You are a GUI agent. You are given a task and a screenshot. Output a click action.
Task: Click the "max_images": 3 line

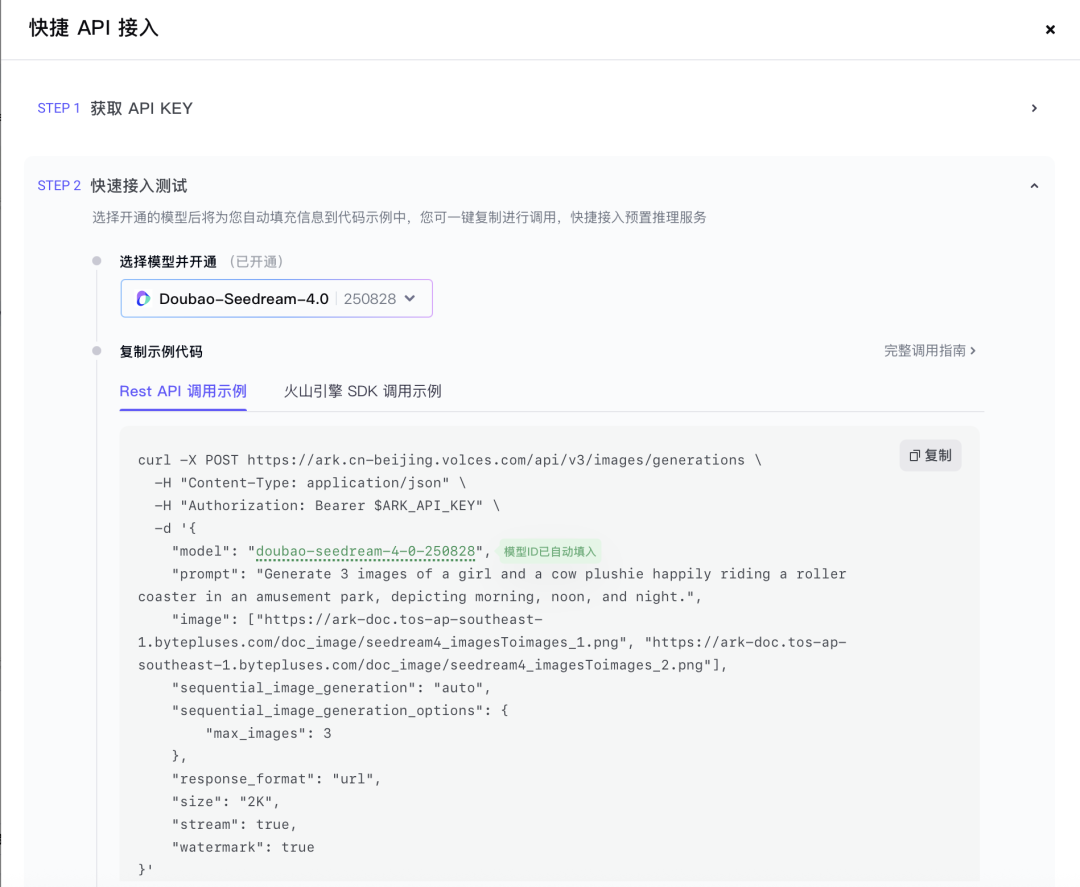tap(269, 733)
